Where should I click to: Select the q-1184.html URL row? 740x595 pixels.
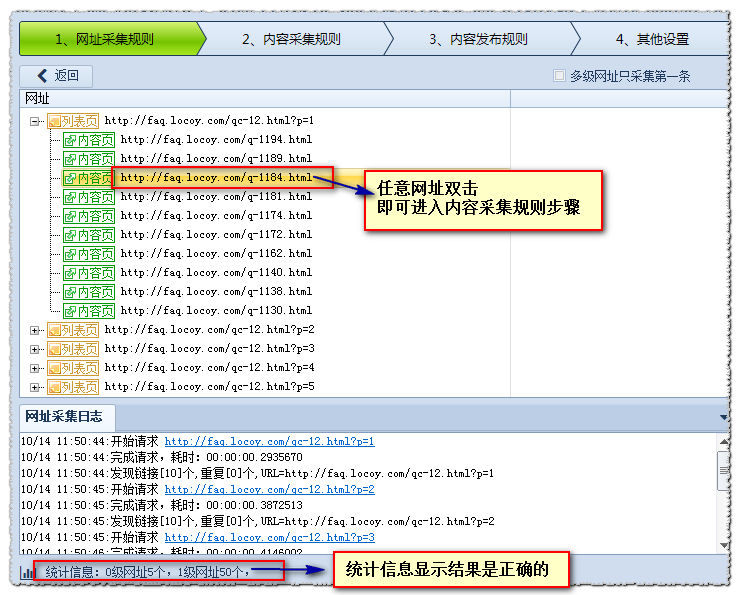[x=216, y=178]
